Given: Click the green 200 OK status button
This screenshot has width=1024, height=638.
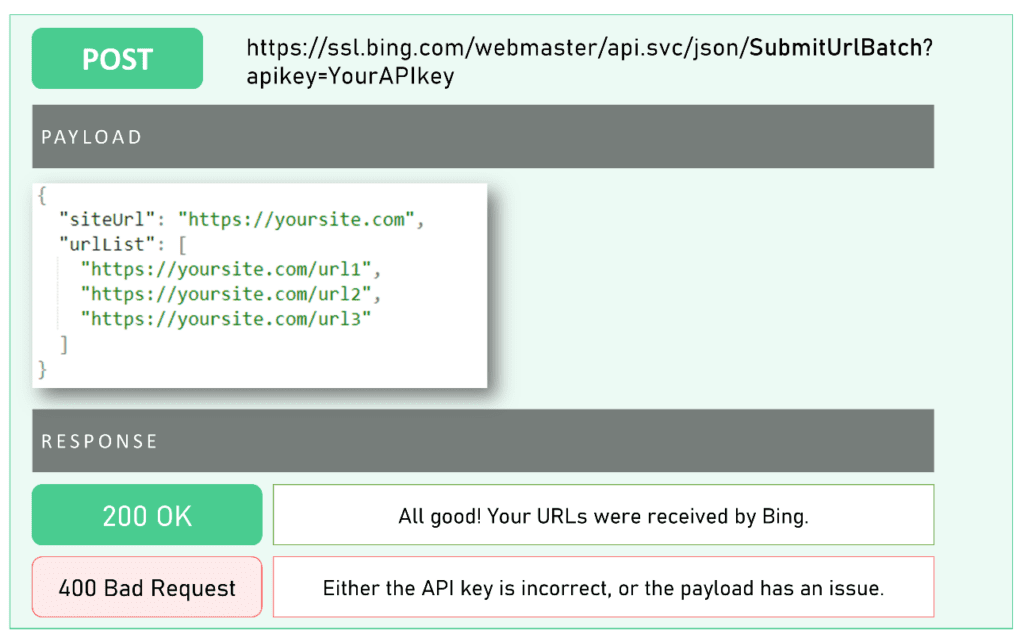Looking at the screenshot, I should [147, 516].
